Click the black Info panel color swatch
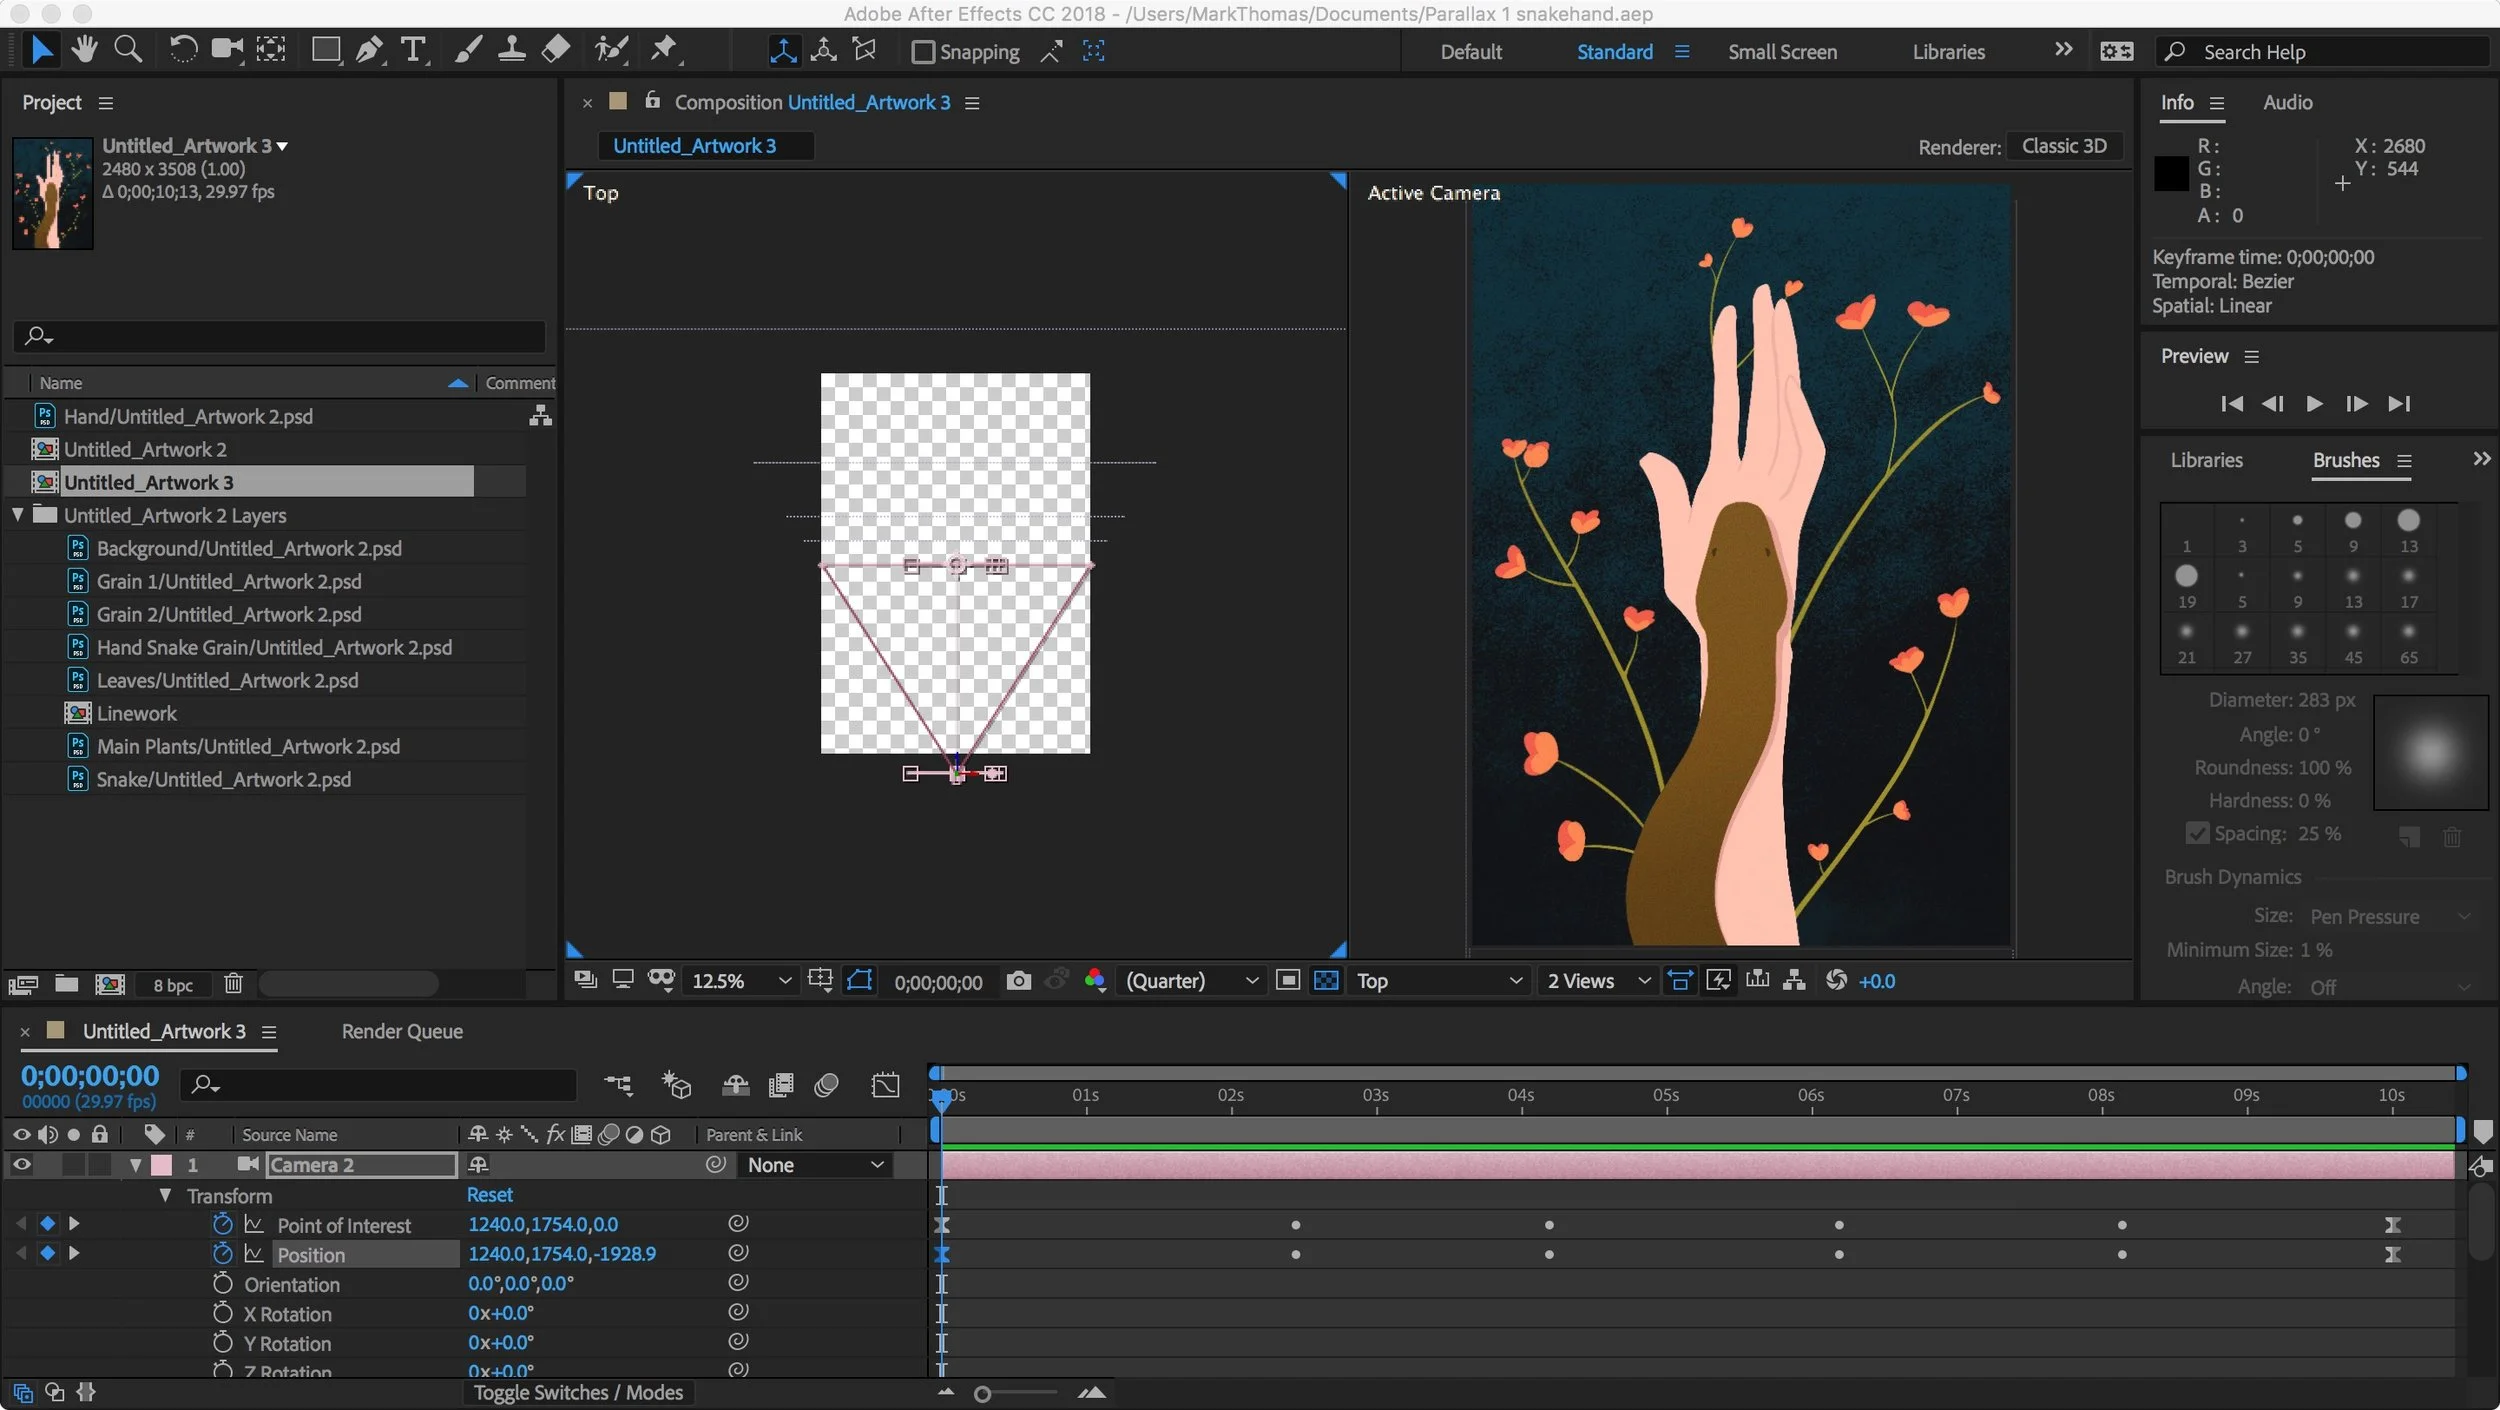 click(x=2171, y=174)
